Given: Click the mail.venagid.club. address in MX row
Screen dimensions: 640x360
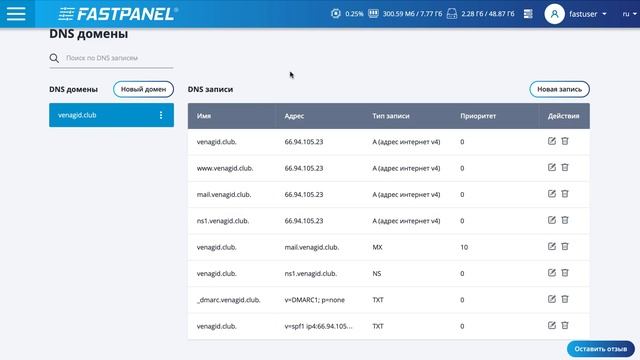Looking at the screenshot, I should 312,247.
